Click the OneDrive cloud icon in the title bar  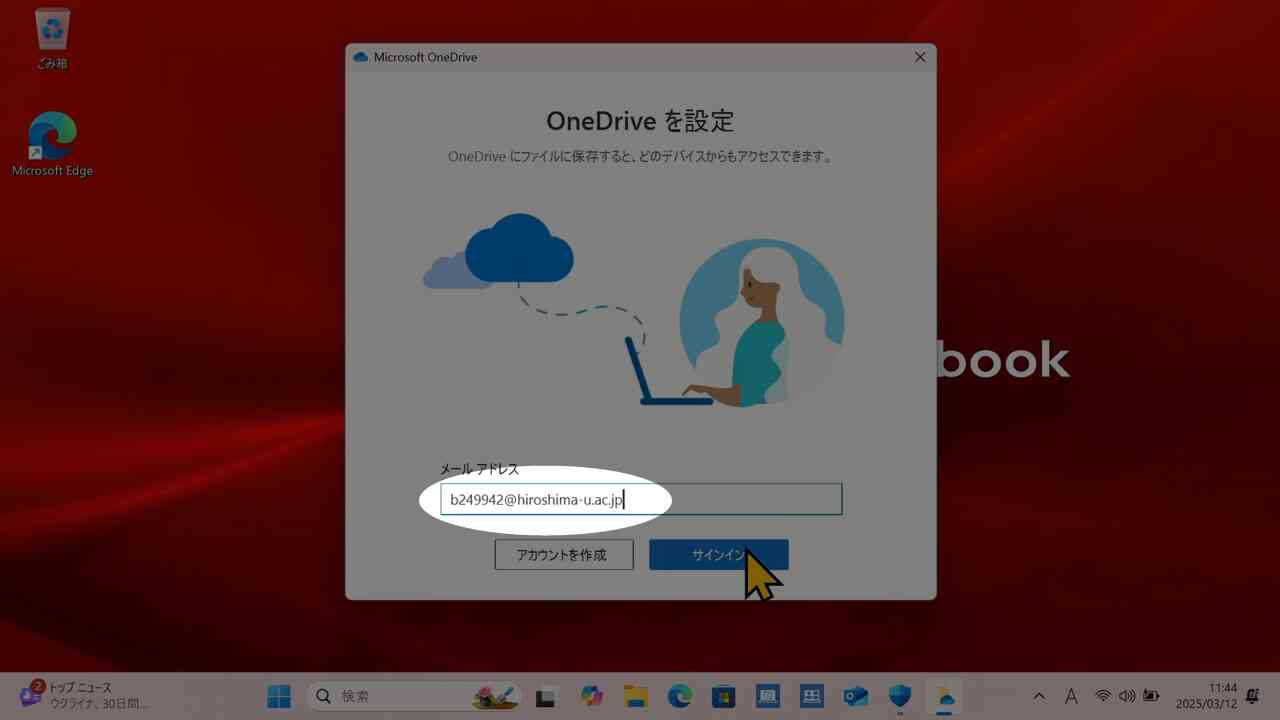pos(360,57)
